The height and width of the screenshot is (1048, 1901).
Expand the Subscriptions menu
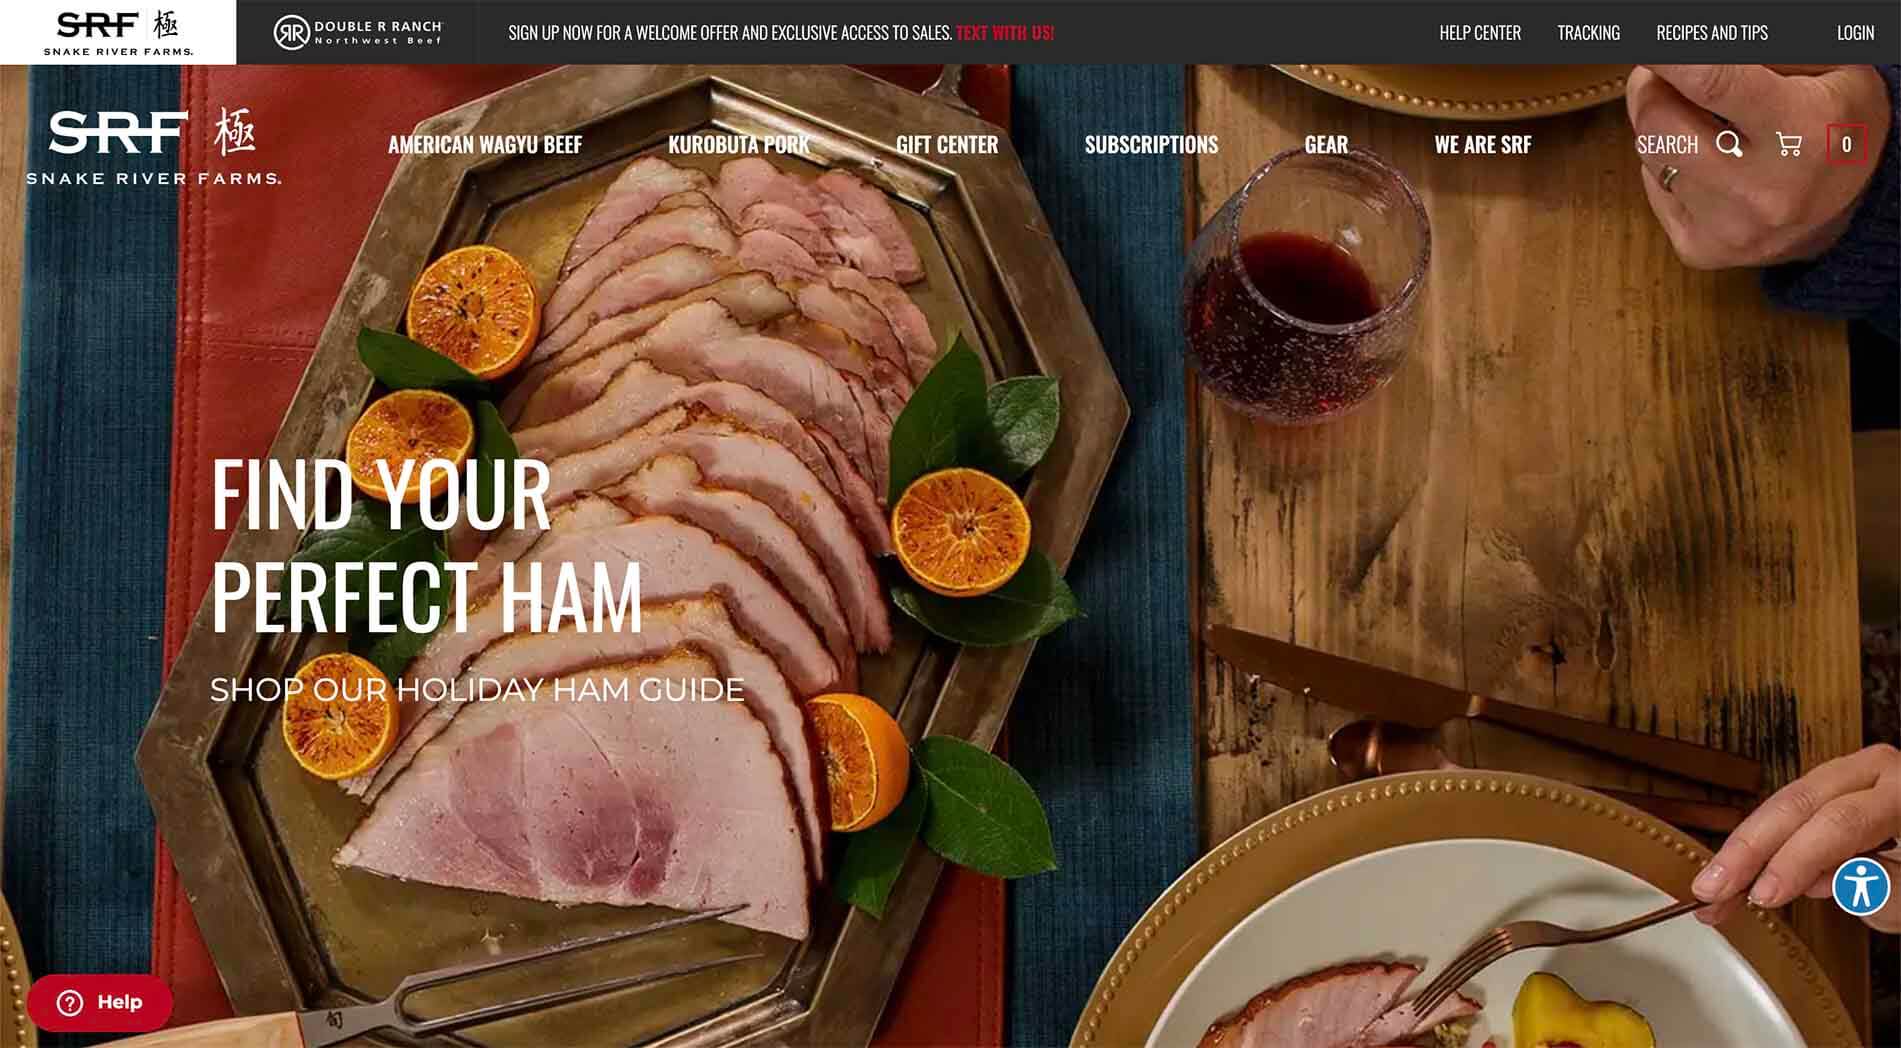[x=1151, y=145]
